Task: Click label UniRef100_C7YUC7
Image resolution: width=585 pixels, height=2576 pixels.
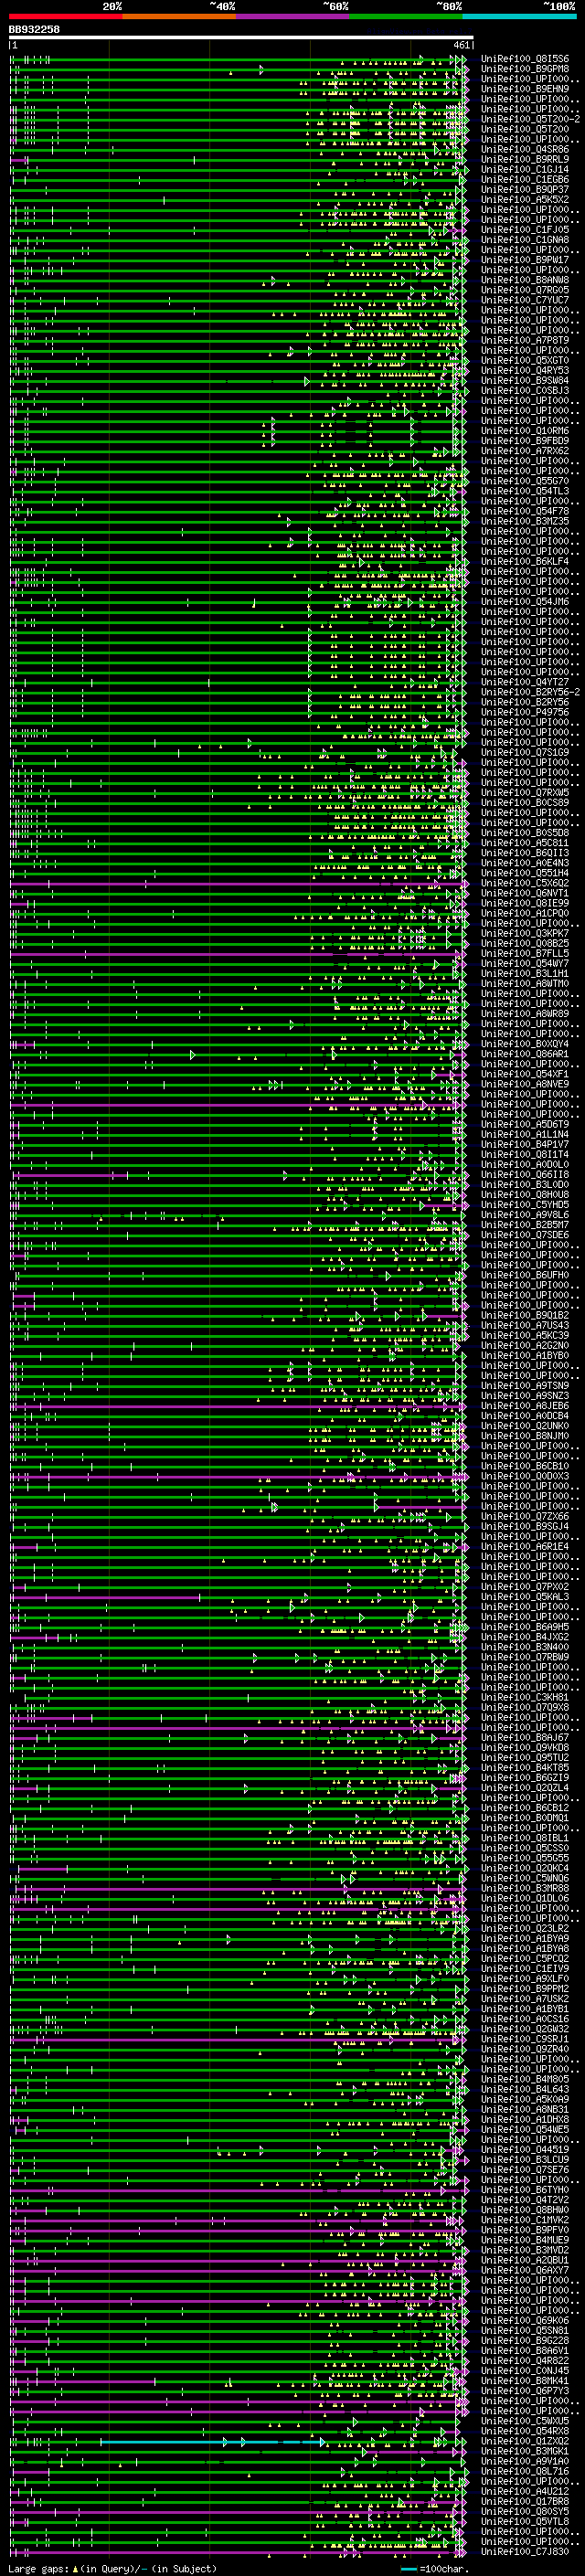Action: click(x=525, y=300)
